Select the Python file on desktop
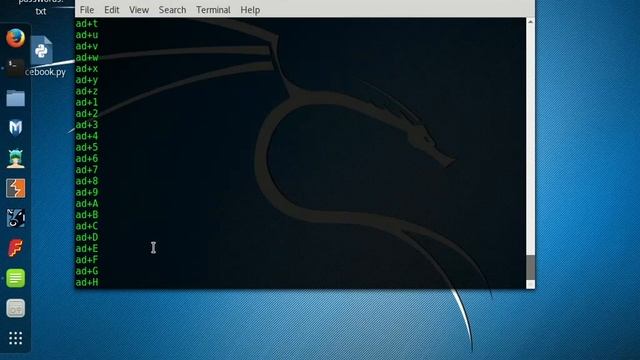The height and width of the screenshot is (360, 640). 41,50
